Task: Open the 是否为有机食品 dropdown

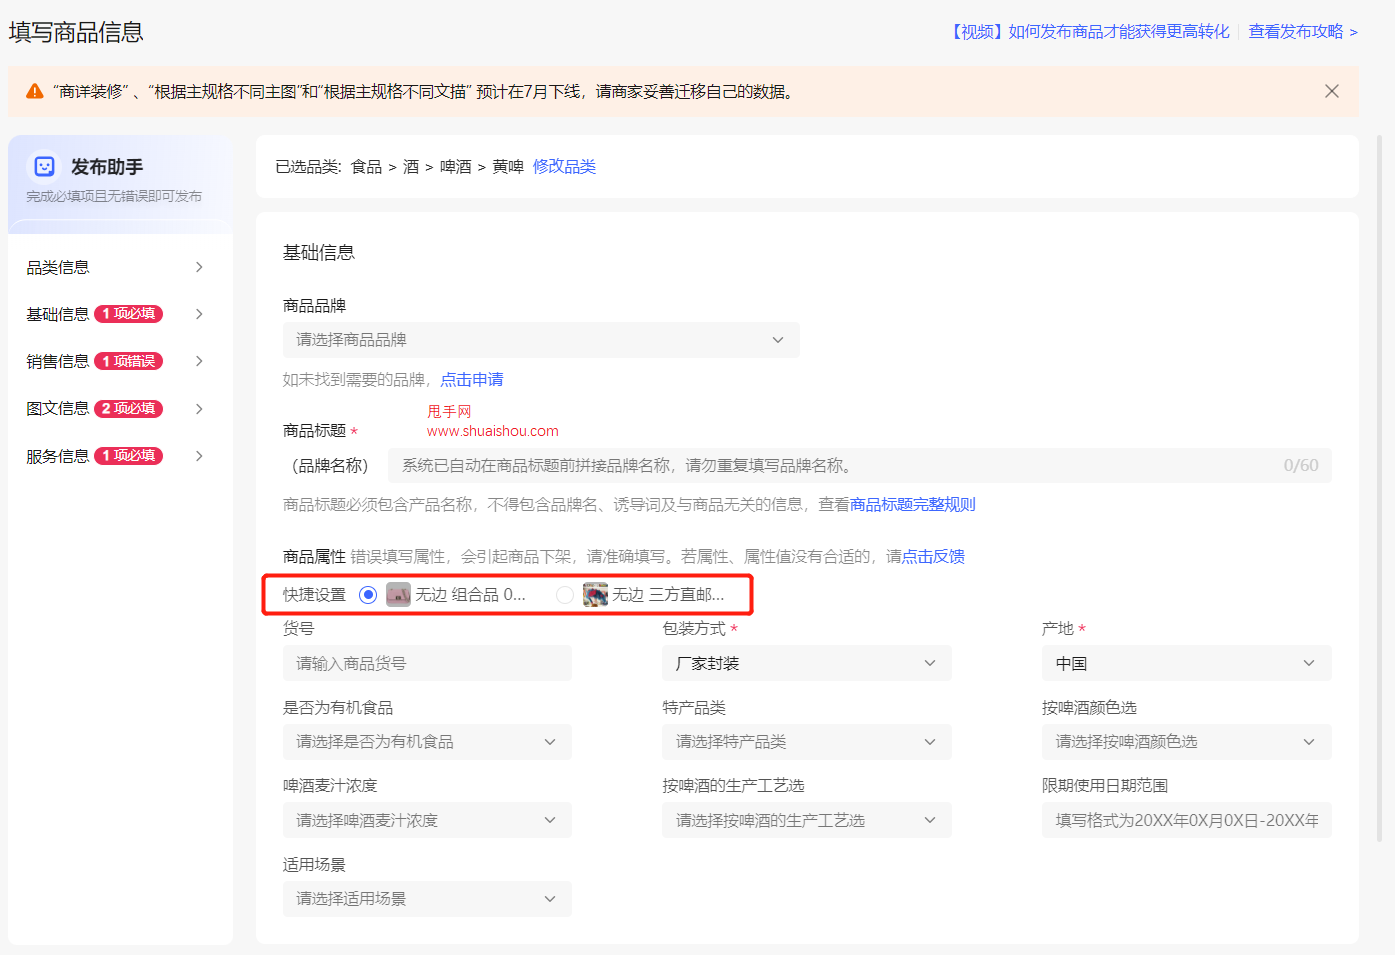Action: pyautogui.click(x=427, y=742)
